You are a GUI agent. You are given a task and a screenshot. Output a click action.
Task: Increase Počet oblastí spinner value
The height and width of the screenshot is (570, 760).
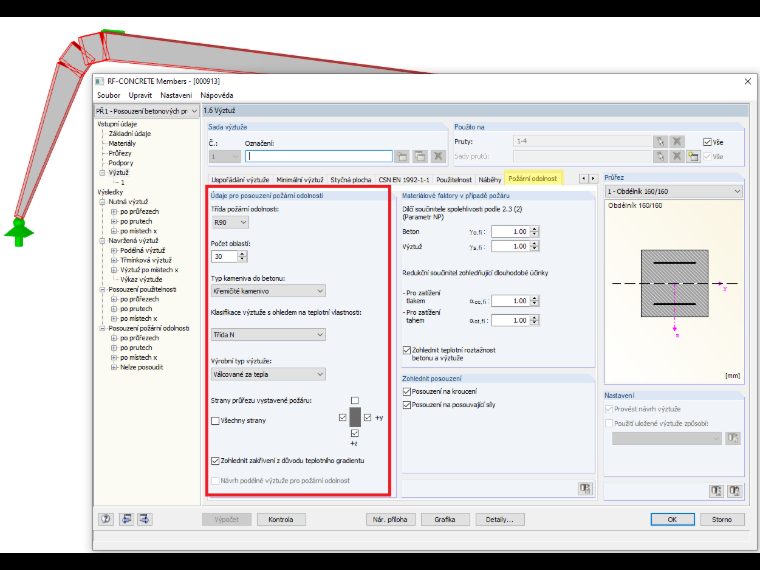242,253
